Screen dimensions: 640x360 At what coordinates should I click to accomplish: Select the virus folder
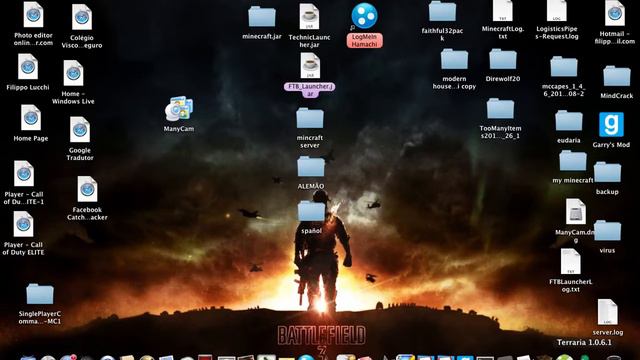point(607,231)
